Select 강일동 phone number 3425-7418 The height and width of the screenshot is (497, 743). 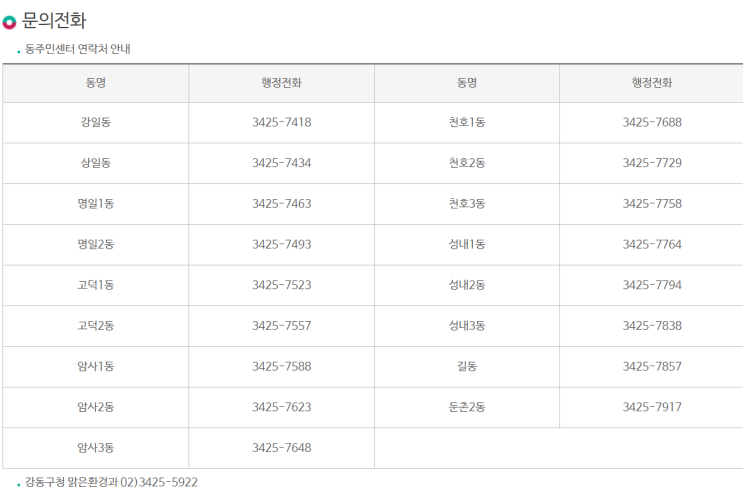281,122
